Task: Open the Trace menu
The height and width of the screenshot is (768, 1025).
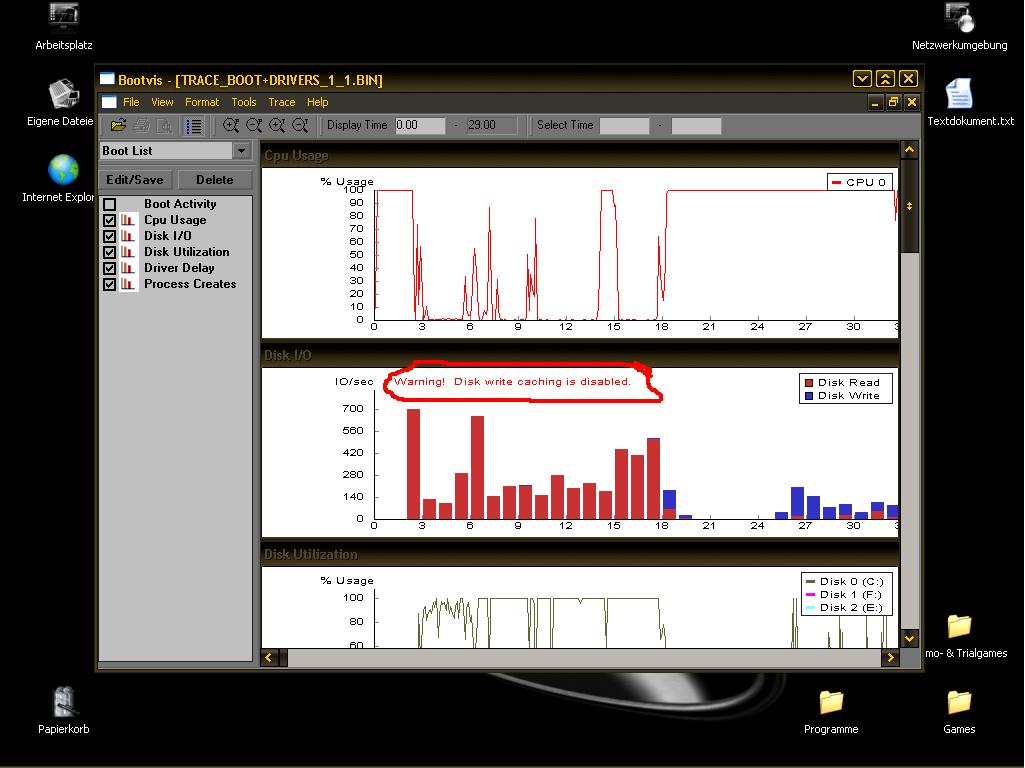Action: [x=282, y=102]
